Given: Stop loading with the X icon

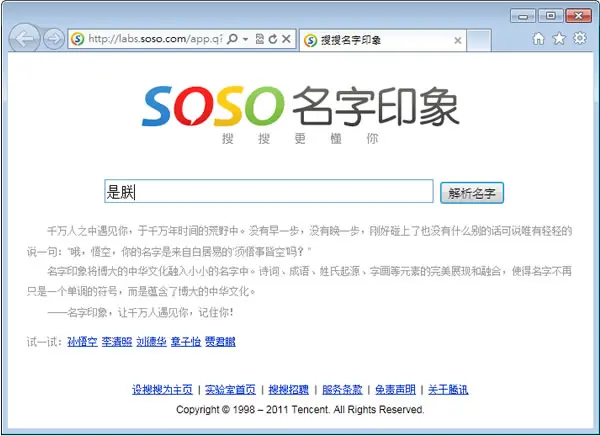Looking at the screenshot, I should [286, 39].
